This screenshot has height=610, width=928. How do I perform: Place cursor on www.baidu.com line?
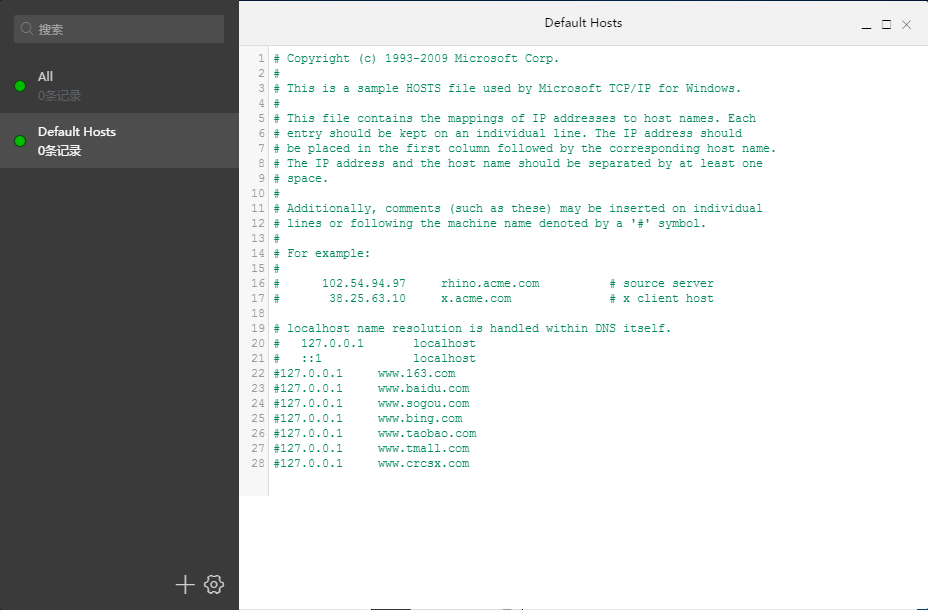tap(372, 389)
